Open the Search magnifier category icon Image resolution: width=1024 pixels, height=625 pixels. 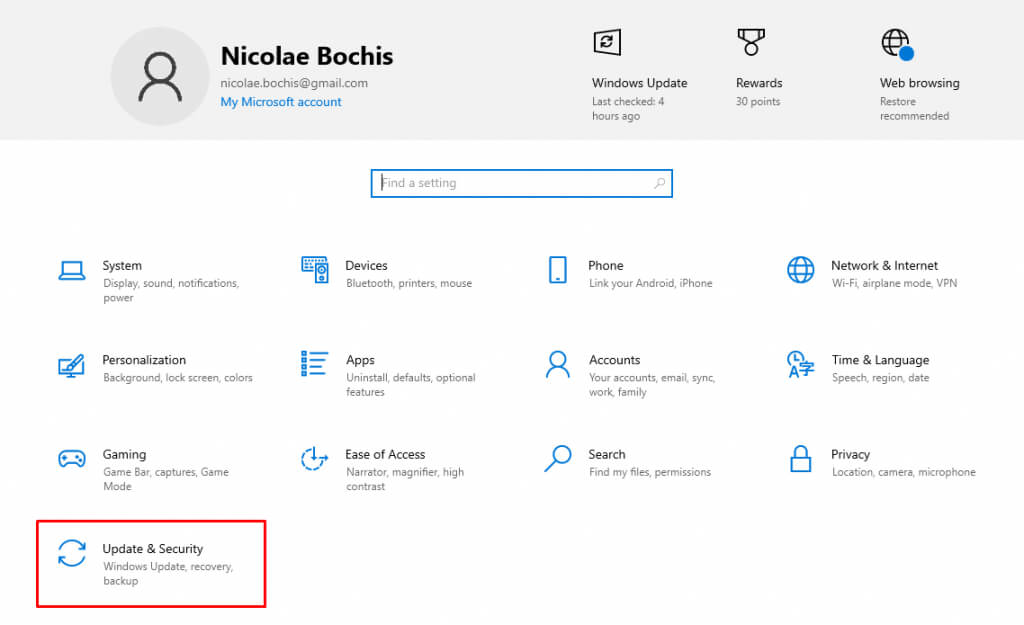coord(557,459)
